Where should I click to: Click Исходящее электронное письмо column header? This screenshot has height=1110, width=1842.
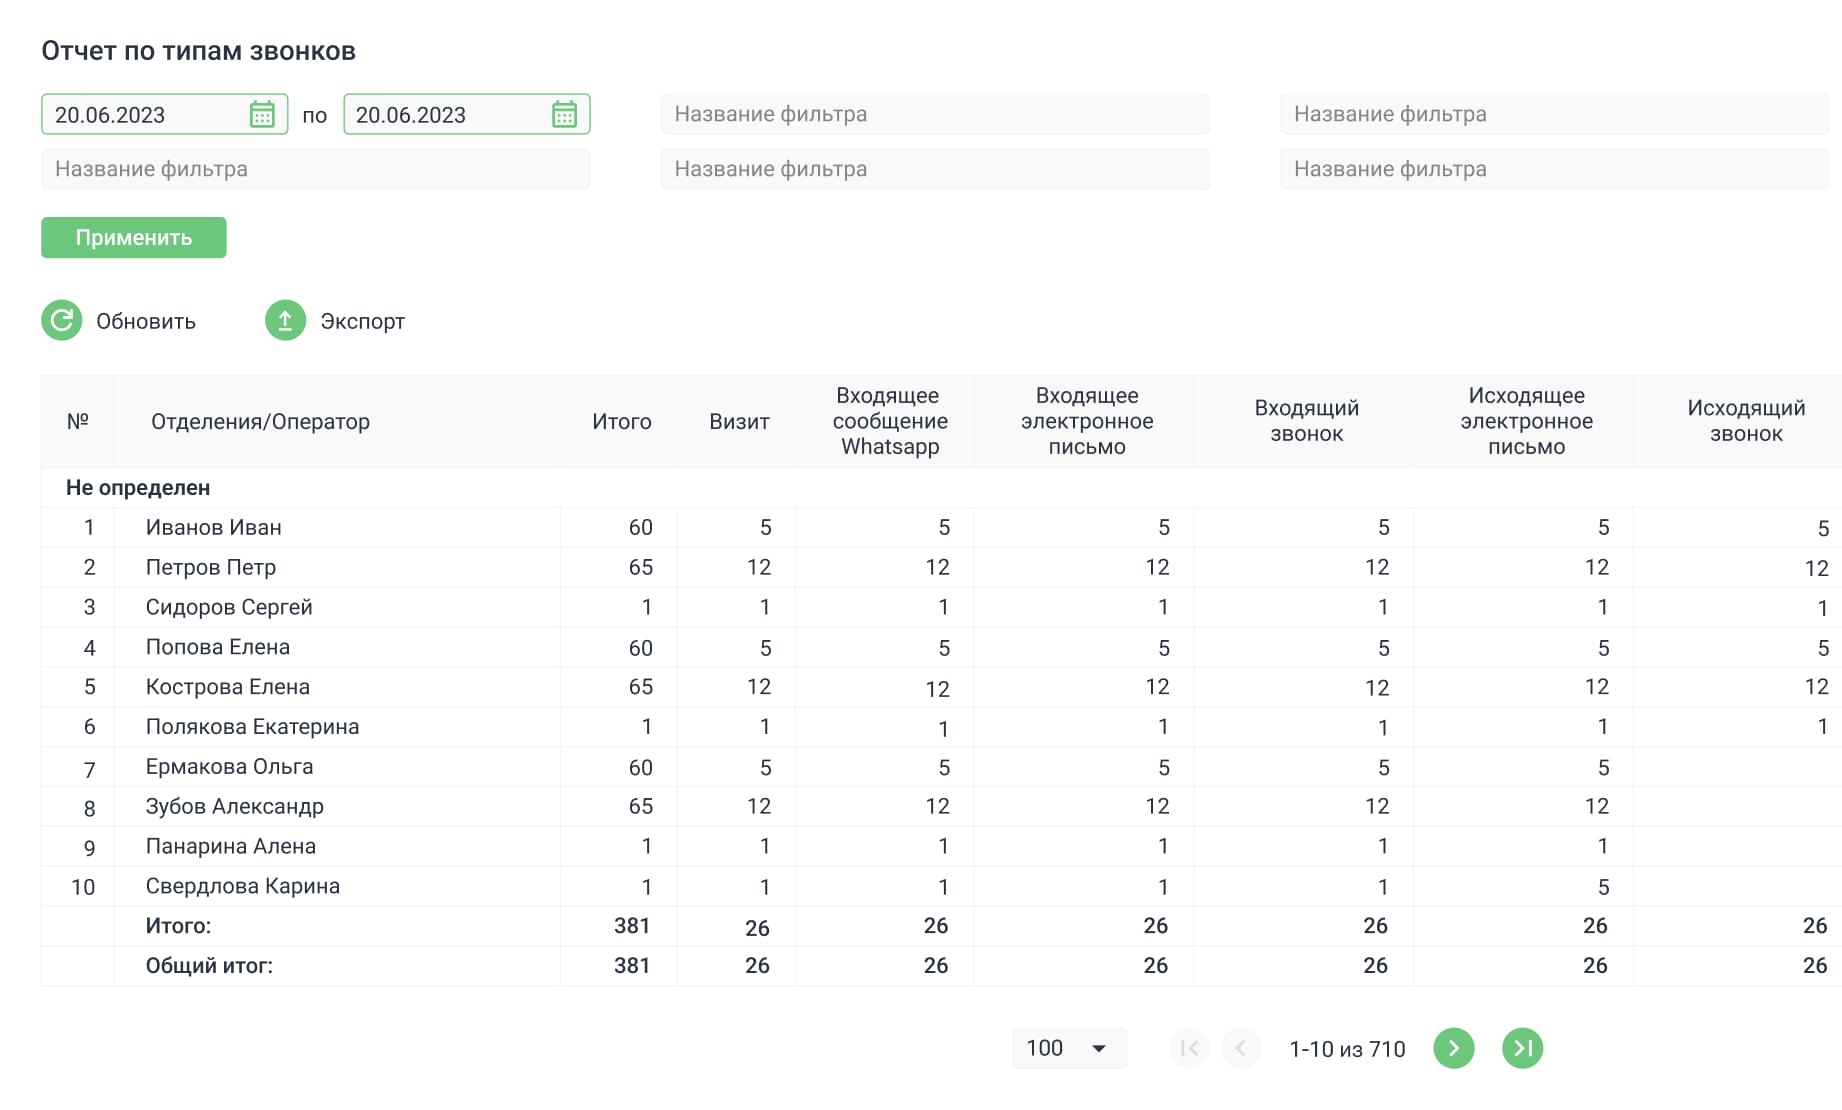(x=1526, y=421)
